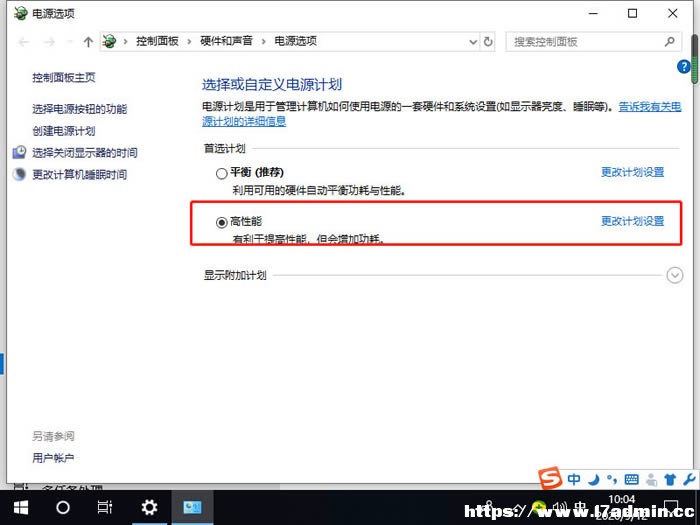Open 更改计划设置 for the 平衡 plan

coord(632,172)
